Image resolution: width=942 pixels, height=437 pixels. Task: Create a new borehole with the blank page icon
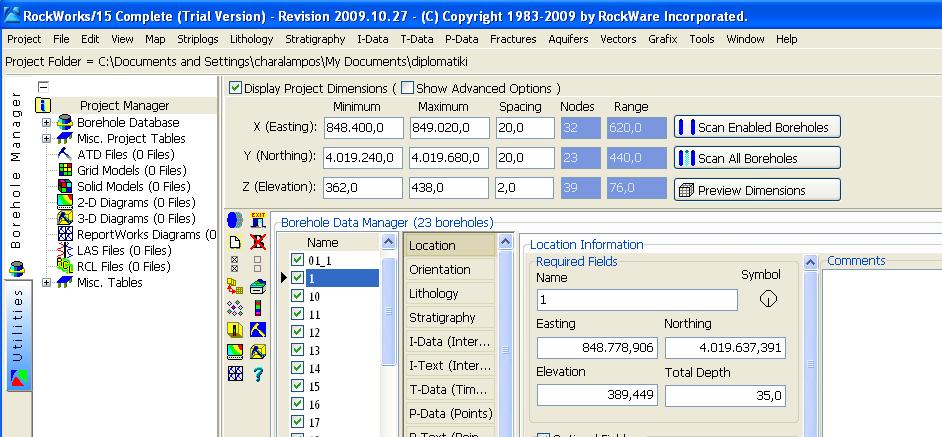pyautogui.click(x=235, y=242)
